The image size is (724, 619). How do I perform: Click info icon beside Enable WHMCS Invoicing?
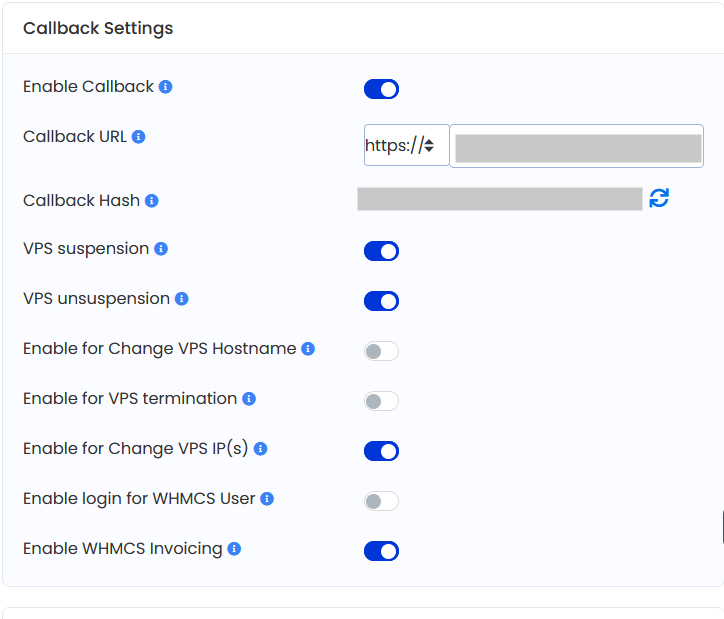[234, 549]
